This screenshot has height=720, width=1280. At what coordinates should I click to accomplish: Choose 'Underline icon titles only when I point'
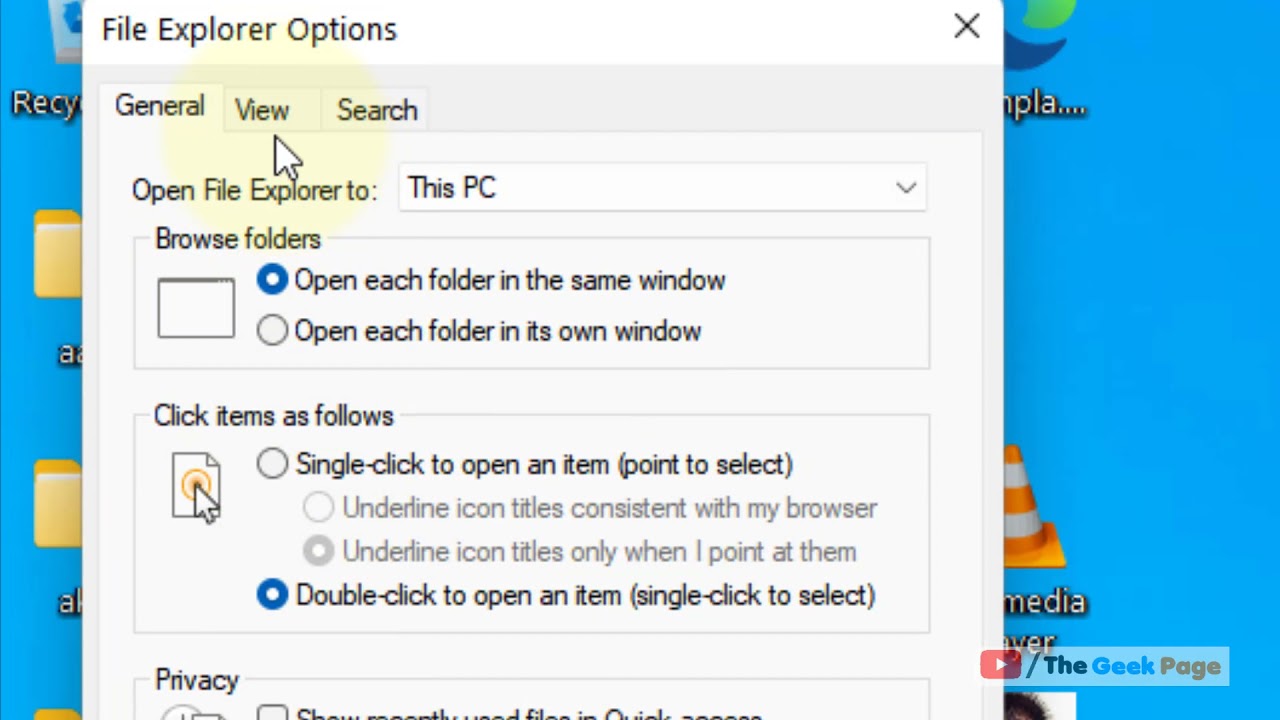pos(318,551)
